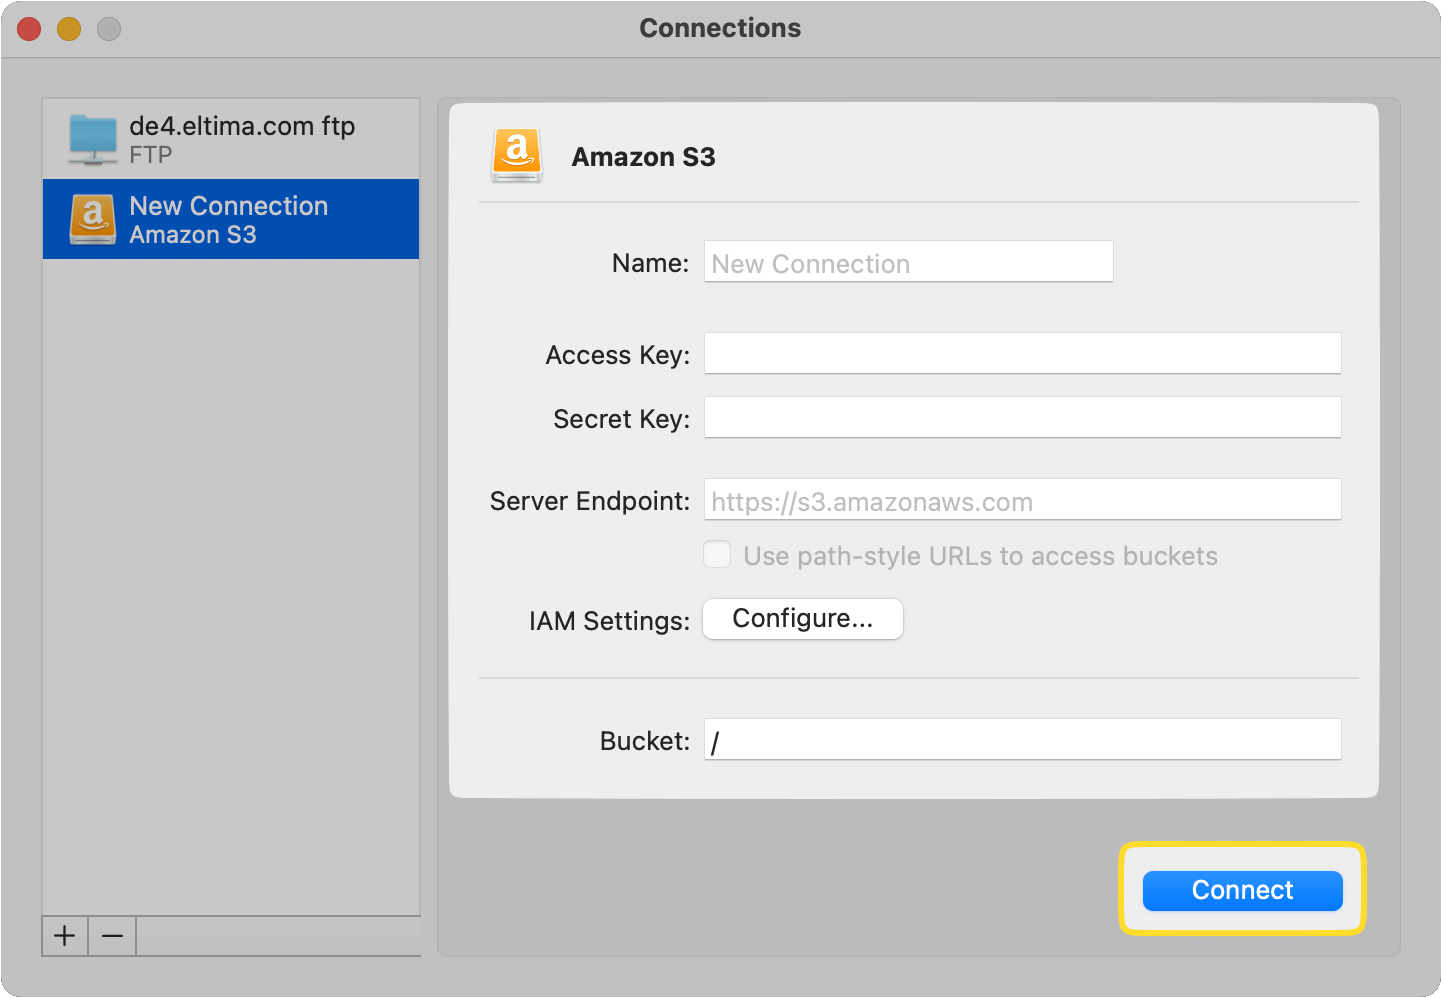Open IAM Settings with the Configure button
Image resolution: width=1442 pixels, height=998 pixels.
[802, 619]
